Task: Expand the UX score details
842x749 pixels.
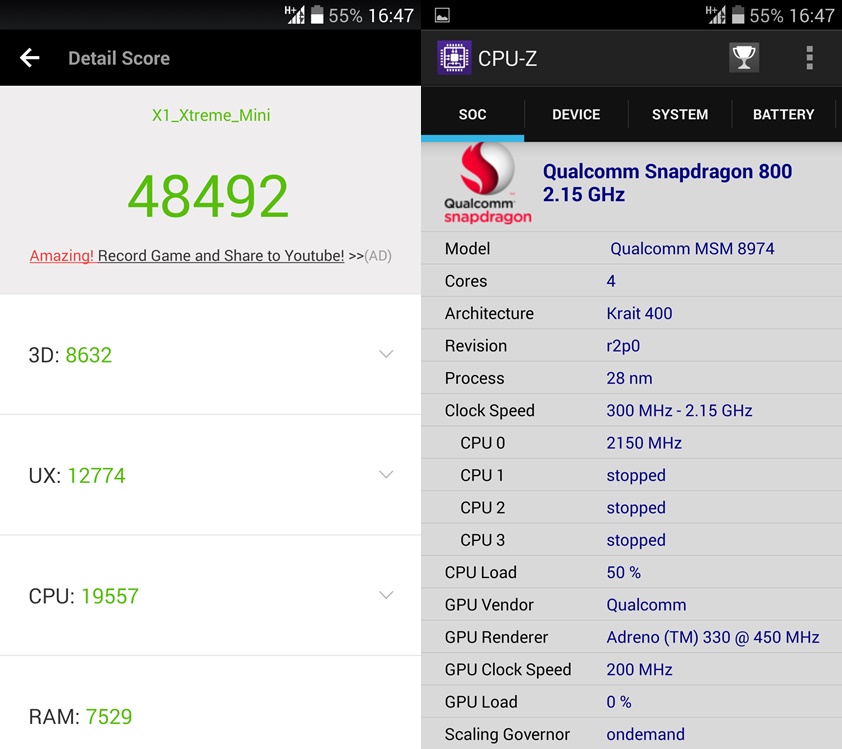Action: click(386, 475)
